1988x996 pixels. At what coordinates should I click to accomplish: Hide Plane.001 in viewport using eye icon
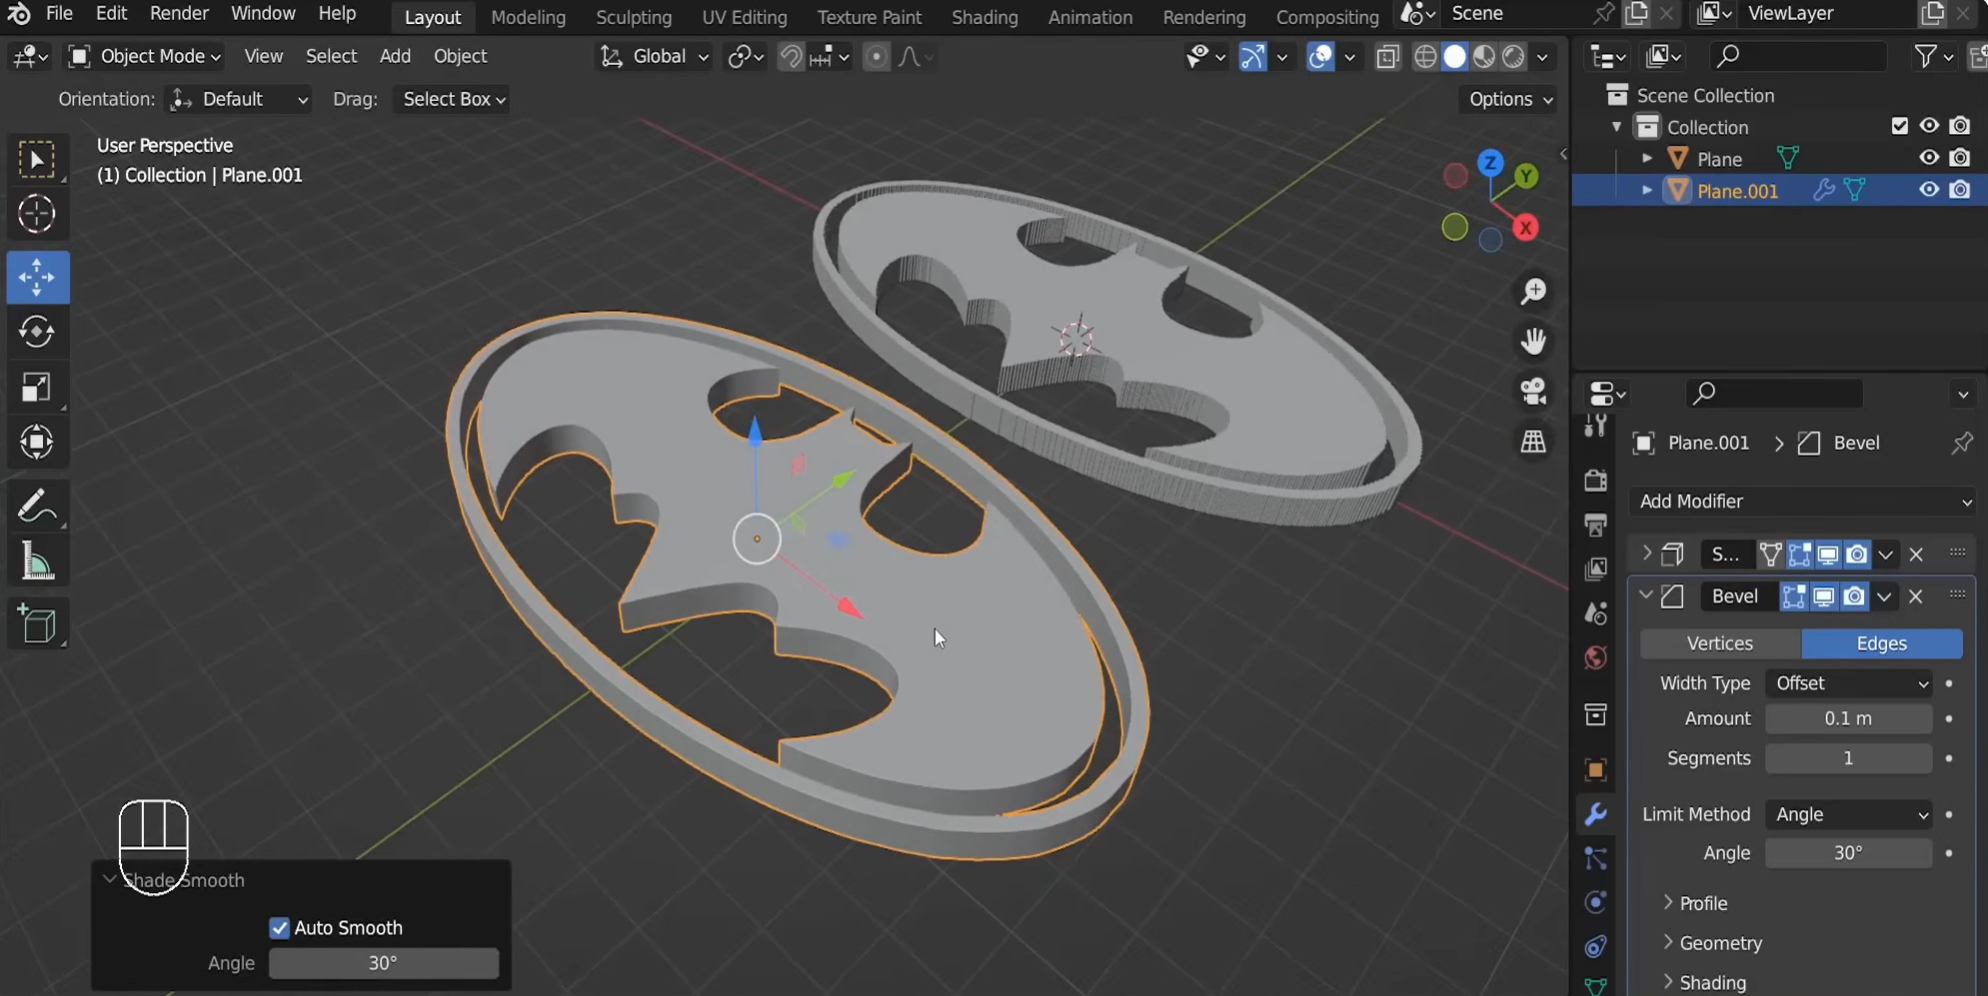(1929, 190)
